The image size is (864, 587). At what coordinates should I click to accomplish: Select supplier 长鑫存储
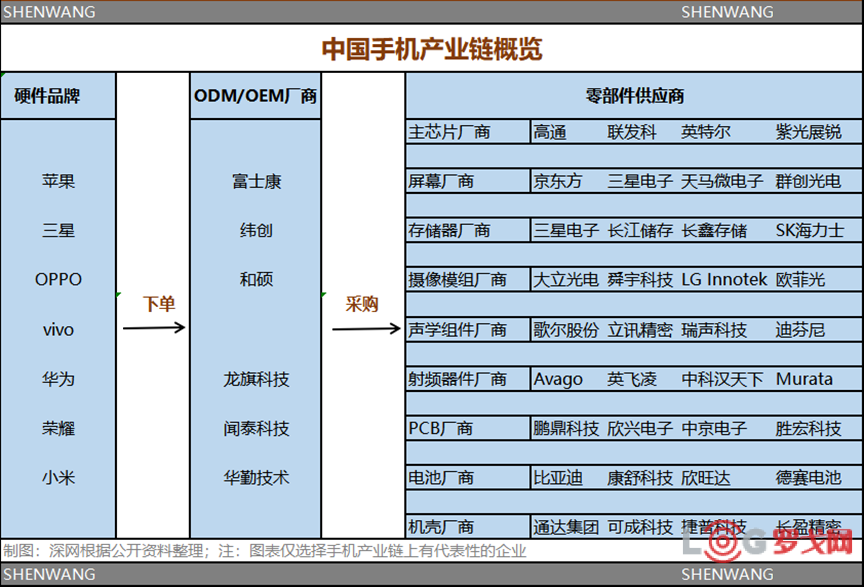coord(714,230)
